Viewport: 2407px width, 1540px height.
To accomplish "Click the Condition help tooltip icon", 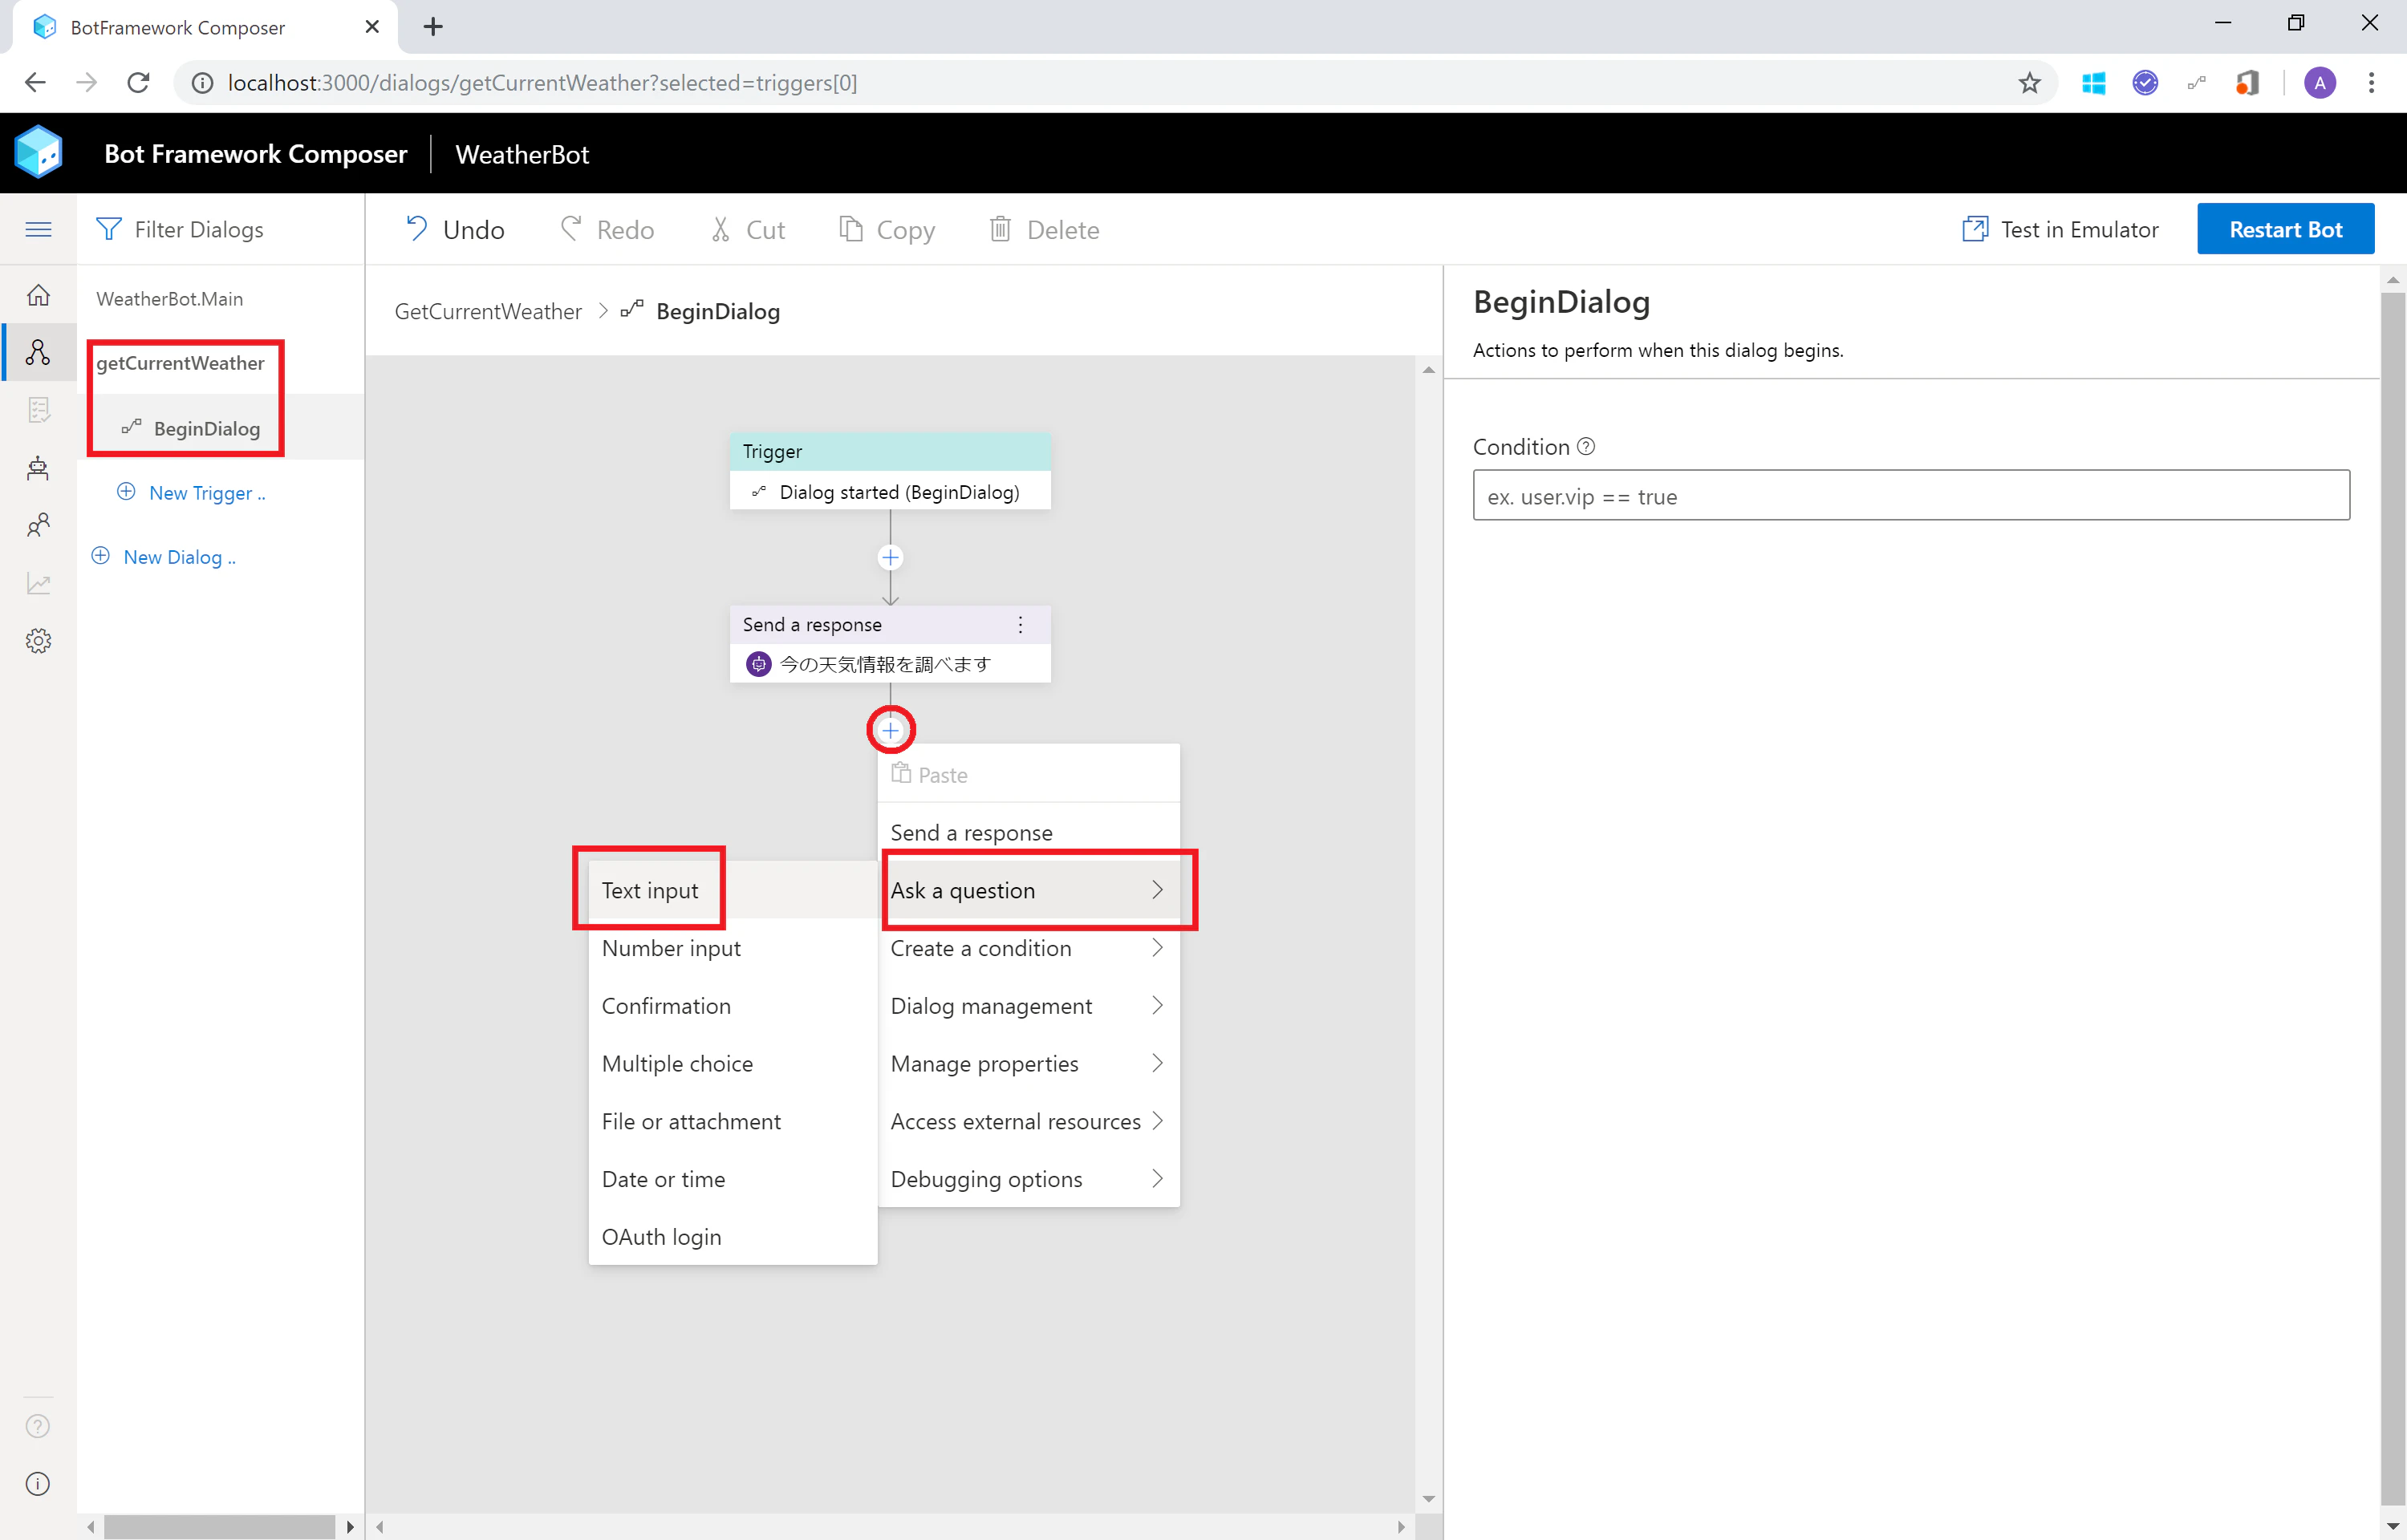I will 1586,446.
